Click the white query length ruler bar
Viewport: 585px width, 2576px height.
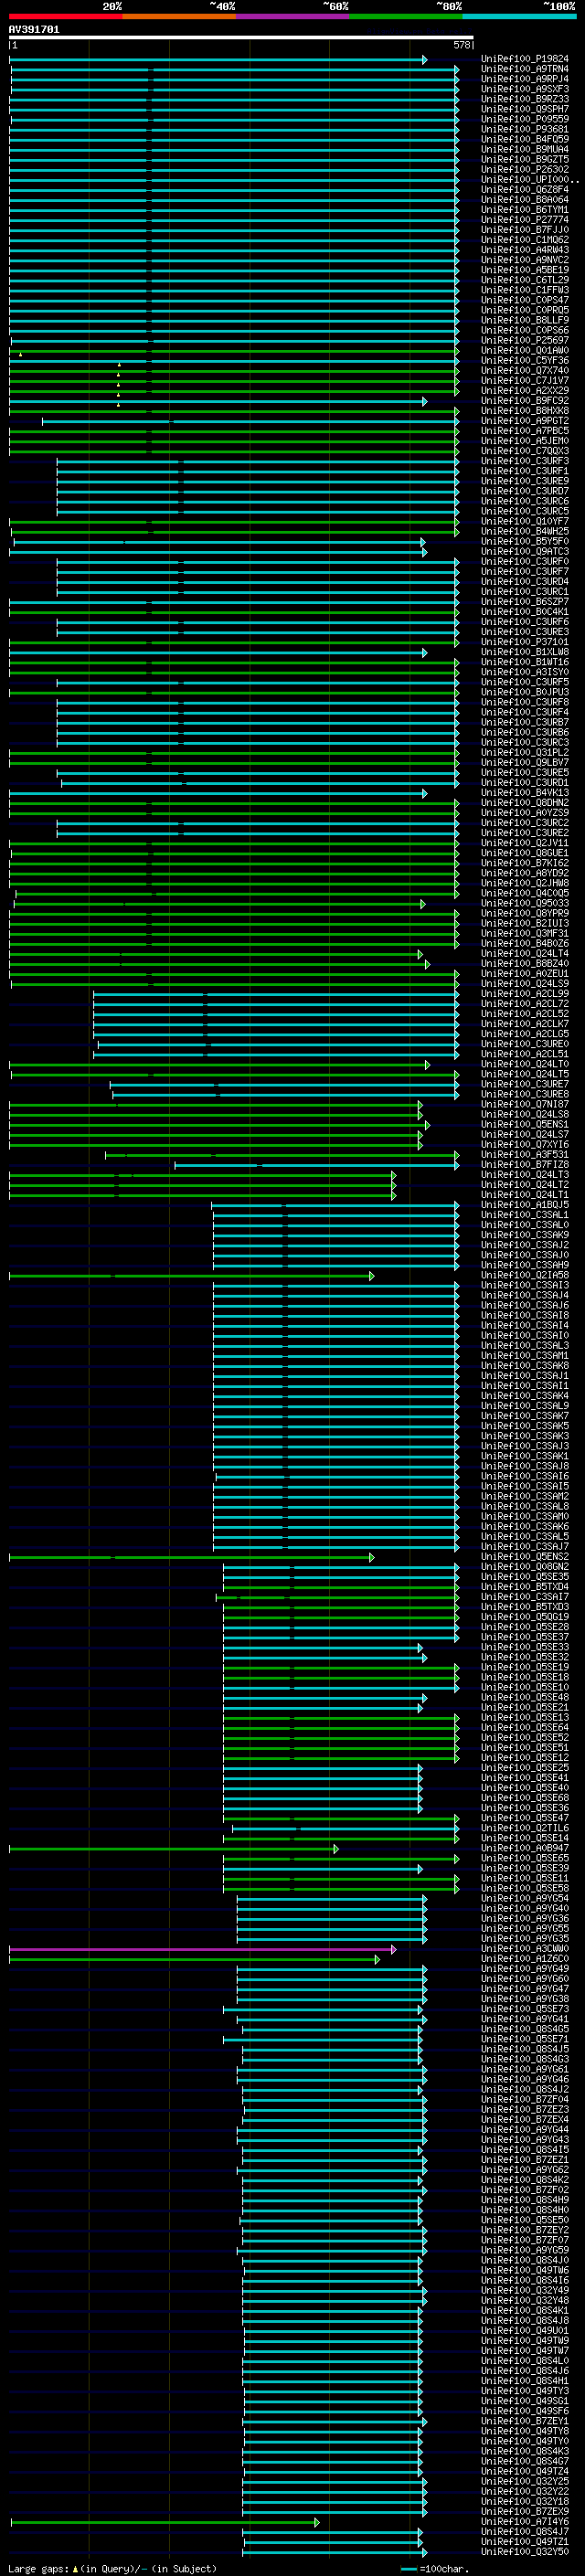click(x=241, y=38)
